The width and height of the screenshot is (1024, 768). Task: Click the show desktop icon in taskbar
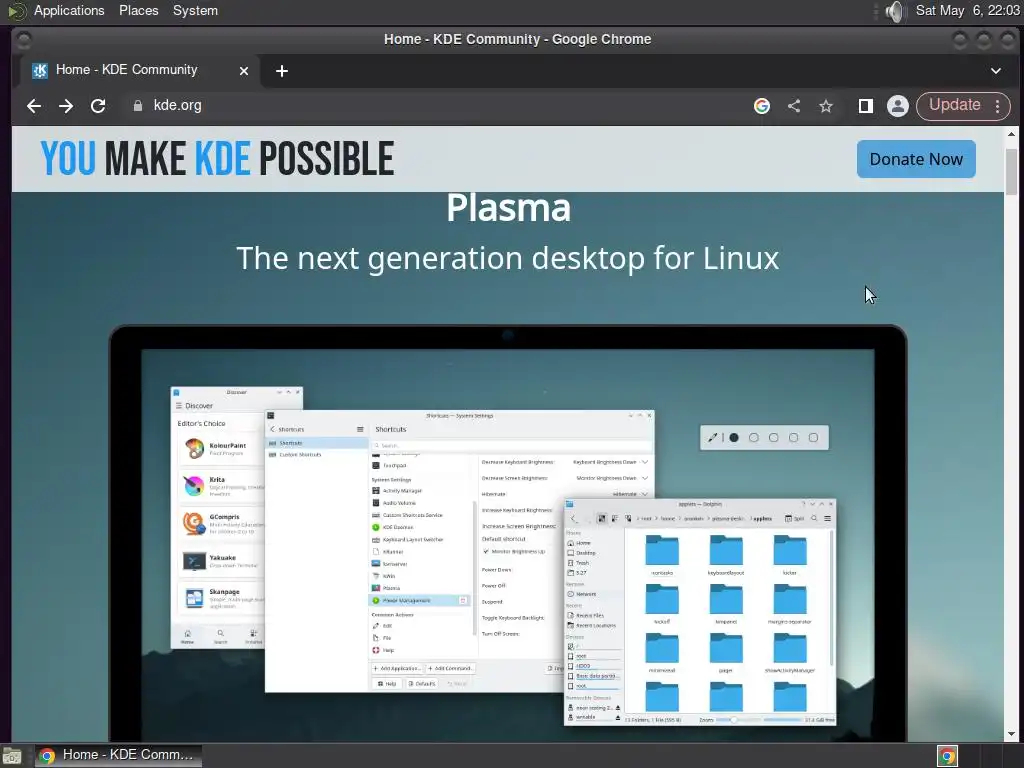point(12,756)
